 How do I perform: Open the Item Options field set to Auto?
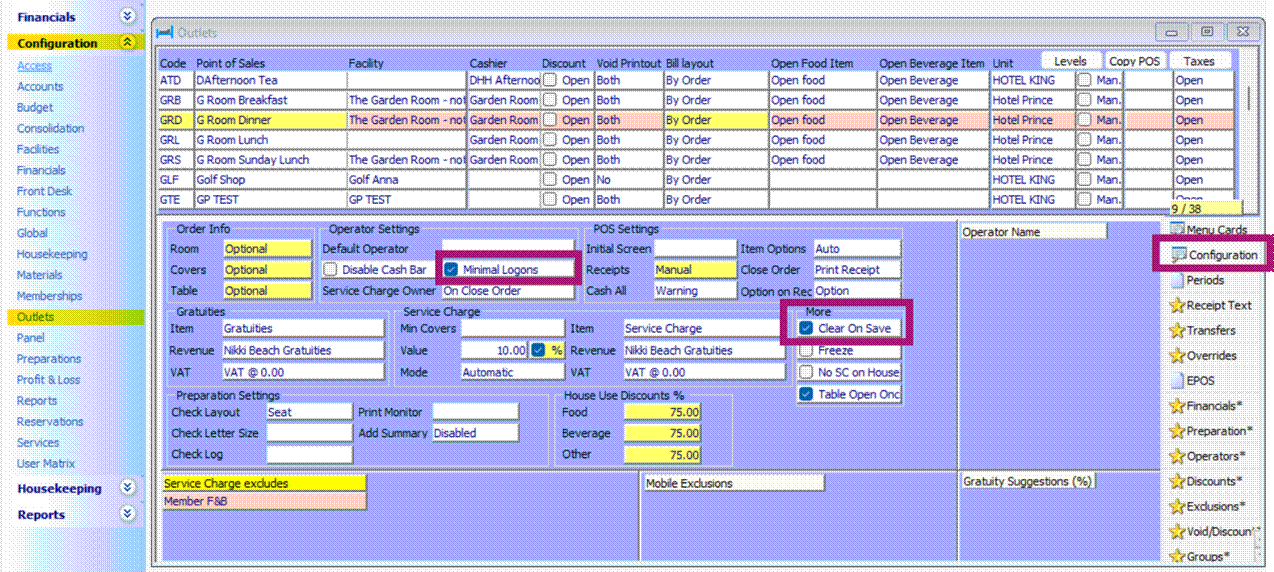tap(857, 249)
